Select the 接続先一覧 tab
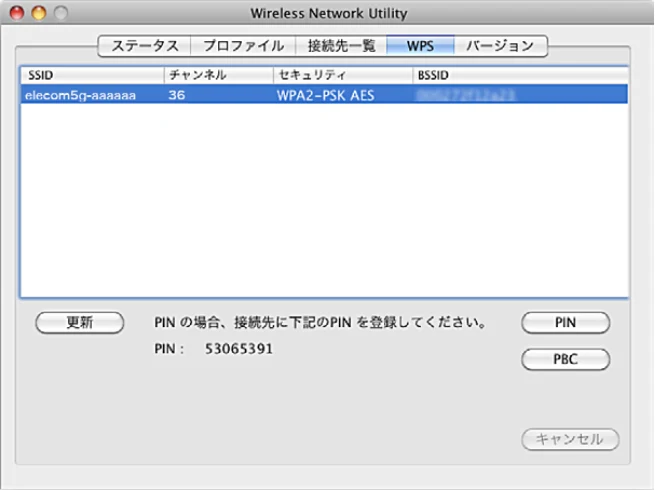The width and height of the screenshot is (655, 490). (341, 46)
